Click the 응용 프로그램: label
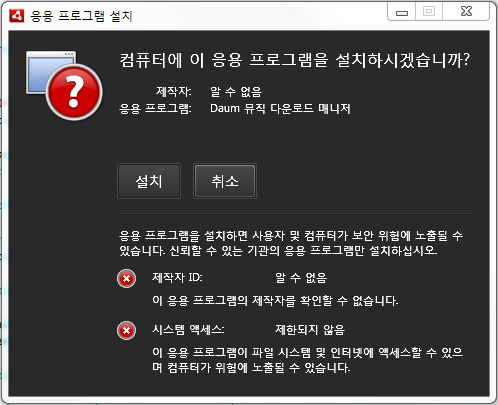 point(155,109)
